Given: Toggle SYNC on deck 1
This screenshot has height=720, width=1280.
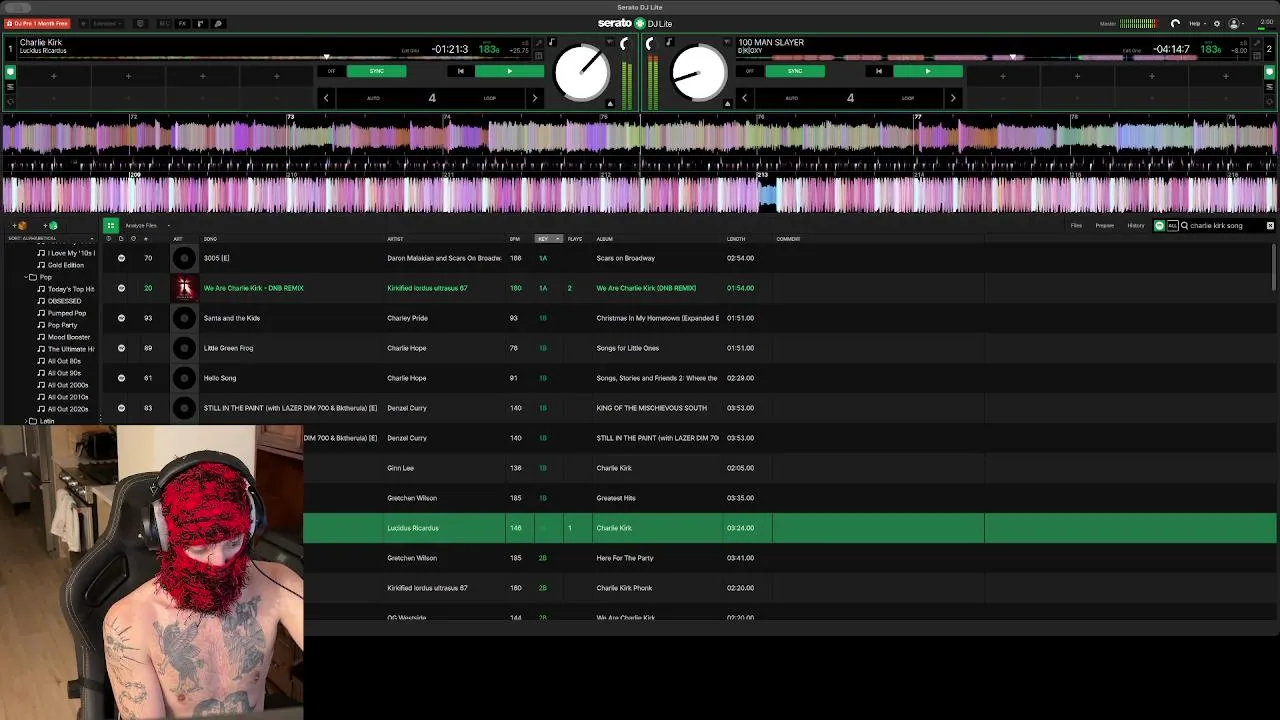Looking at the screenshot, I should 376,71.
